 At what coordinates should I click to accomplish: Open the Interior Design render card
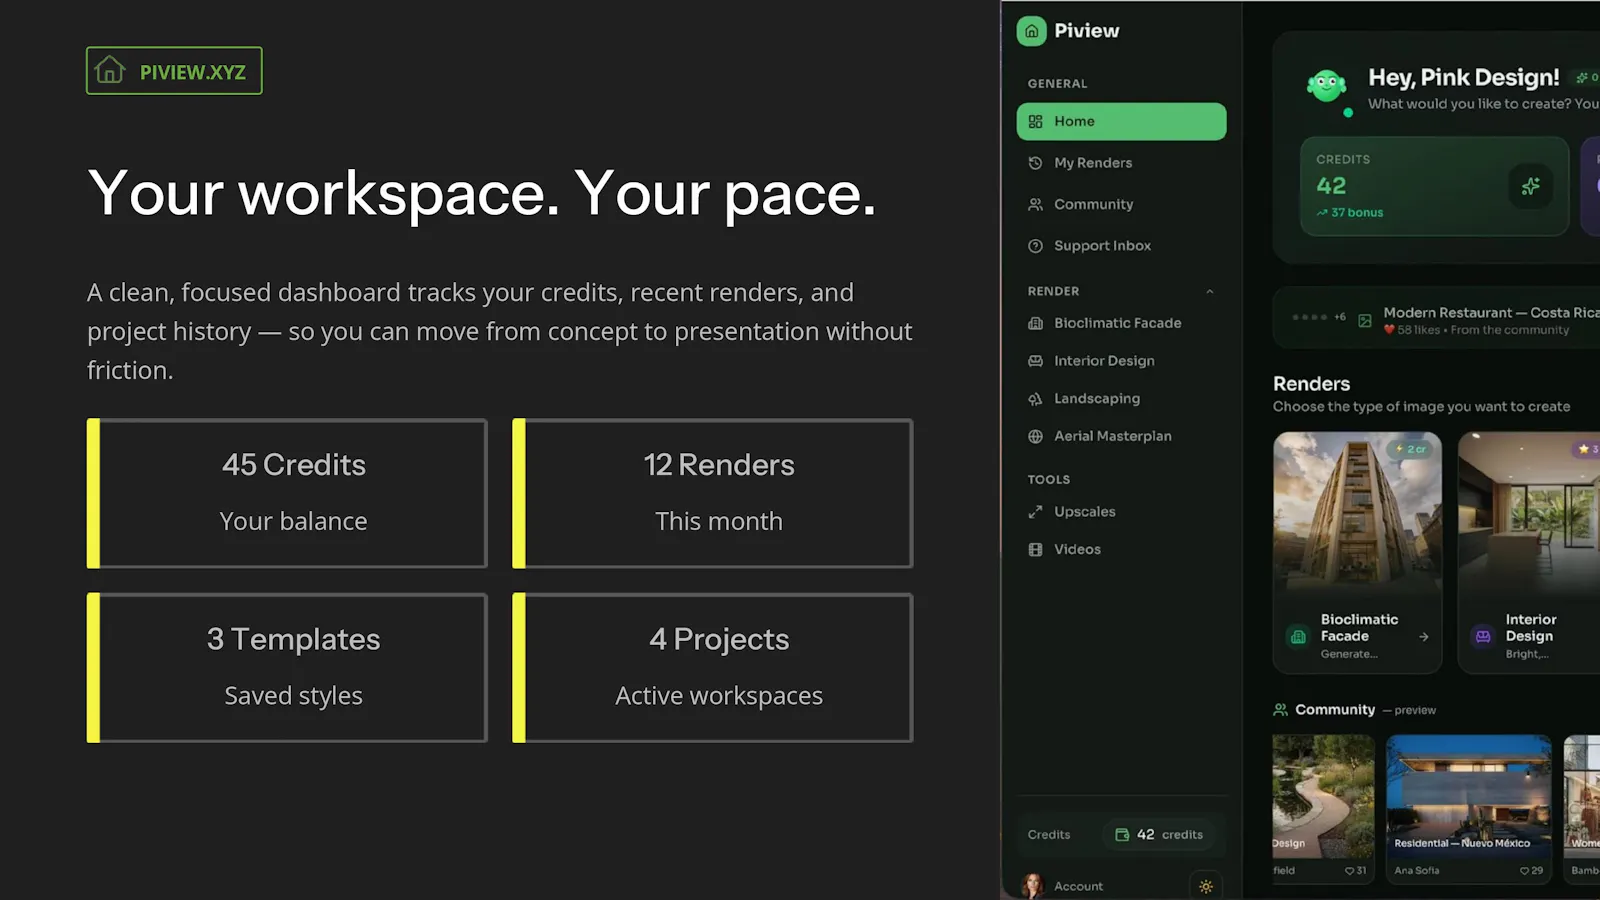coord(1529,553)
